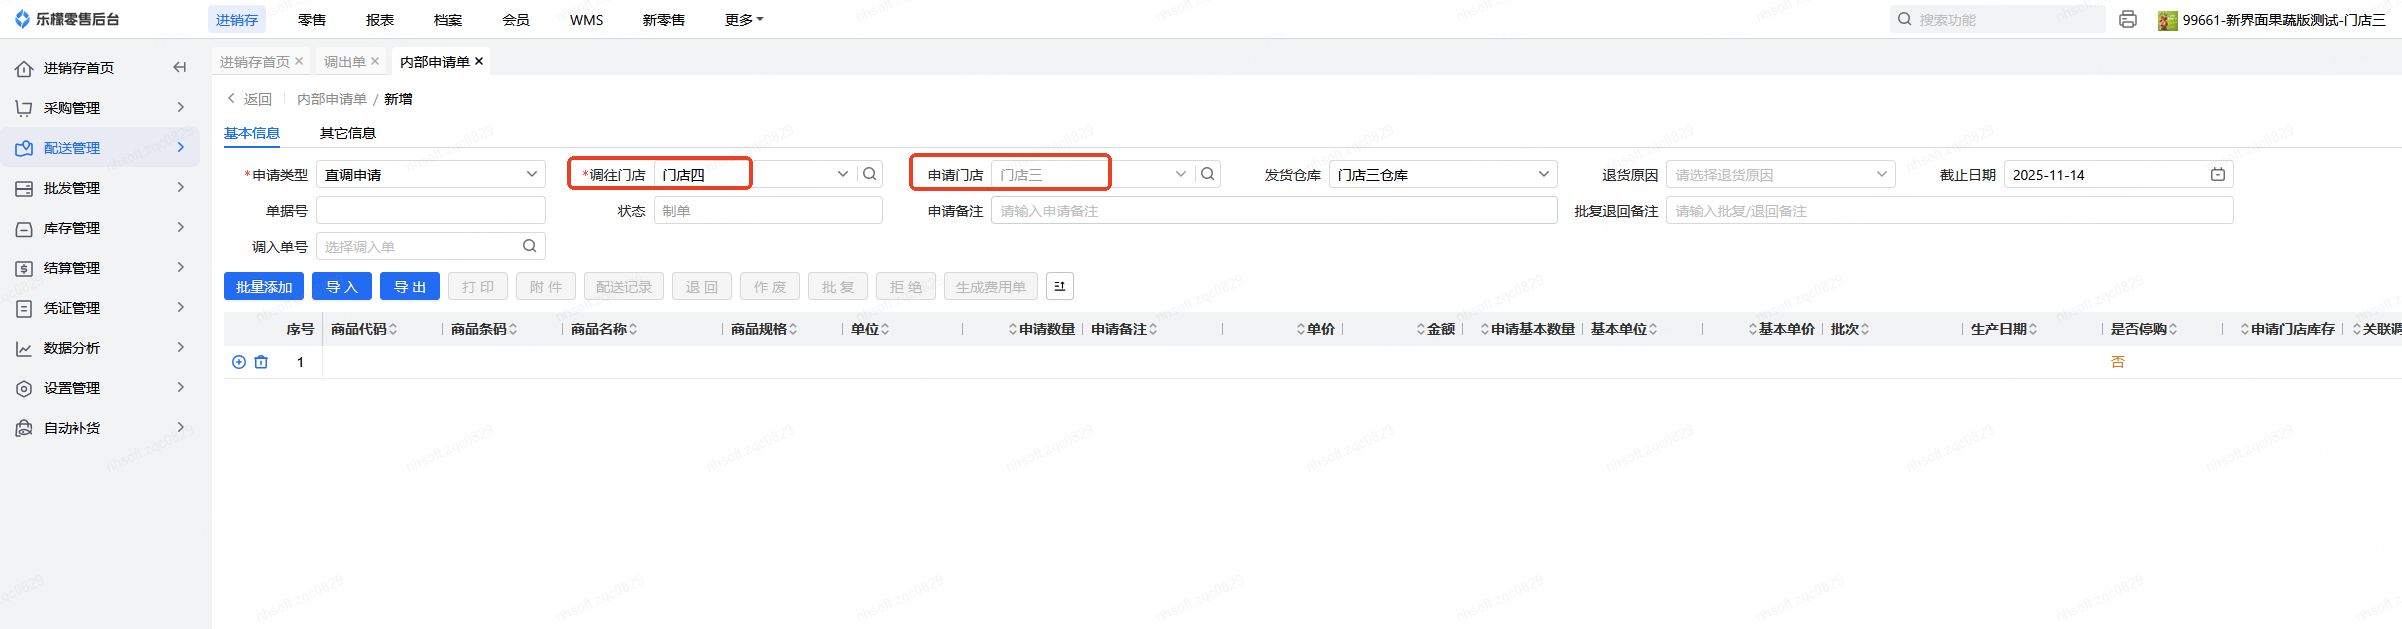Click the 批量添加 button
Viewport: 2402px width, 629px height.
coord(264,286)
